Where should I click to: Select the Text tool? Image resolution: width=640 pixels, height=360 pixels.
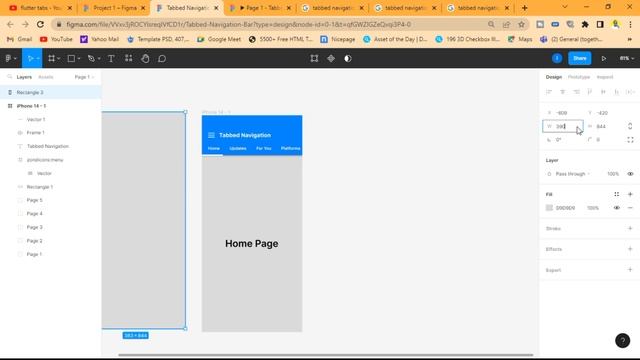point(111,58)
